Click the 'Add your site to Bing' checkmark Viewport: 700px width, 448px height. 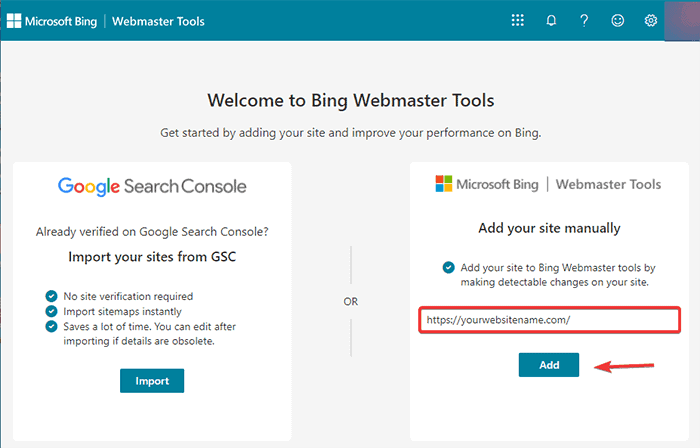[447, 268]
